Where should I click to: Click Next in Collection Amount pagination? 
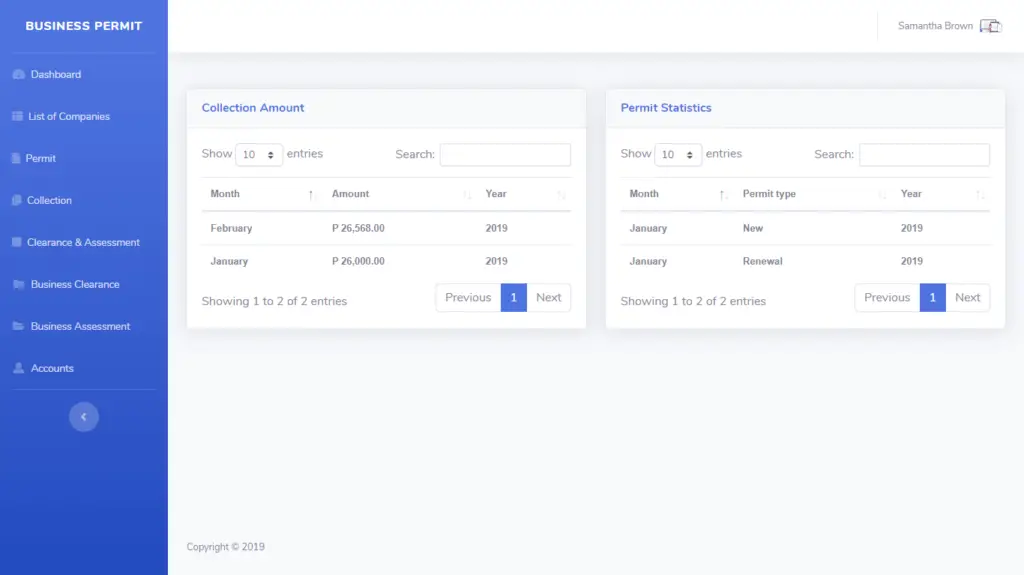pos(548,298)
